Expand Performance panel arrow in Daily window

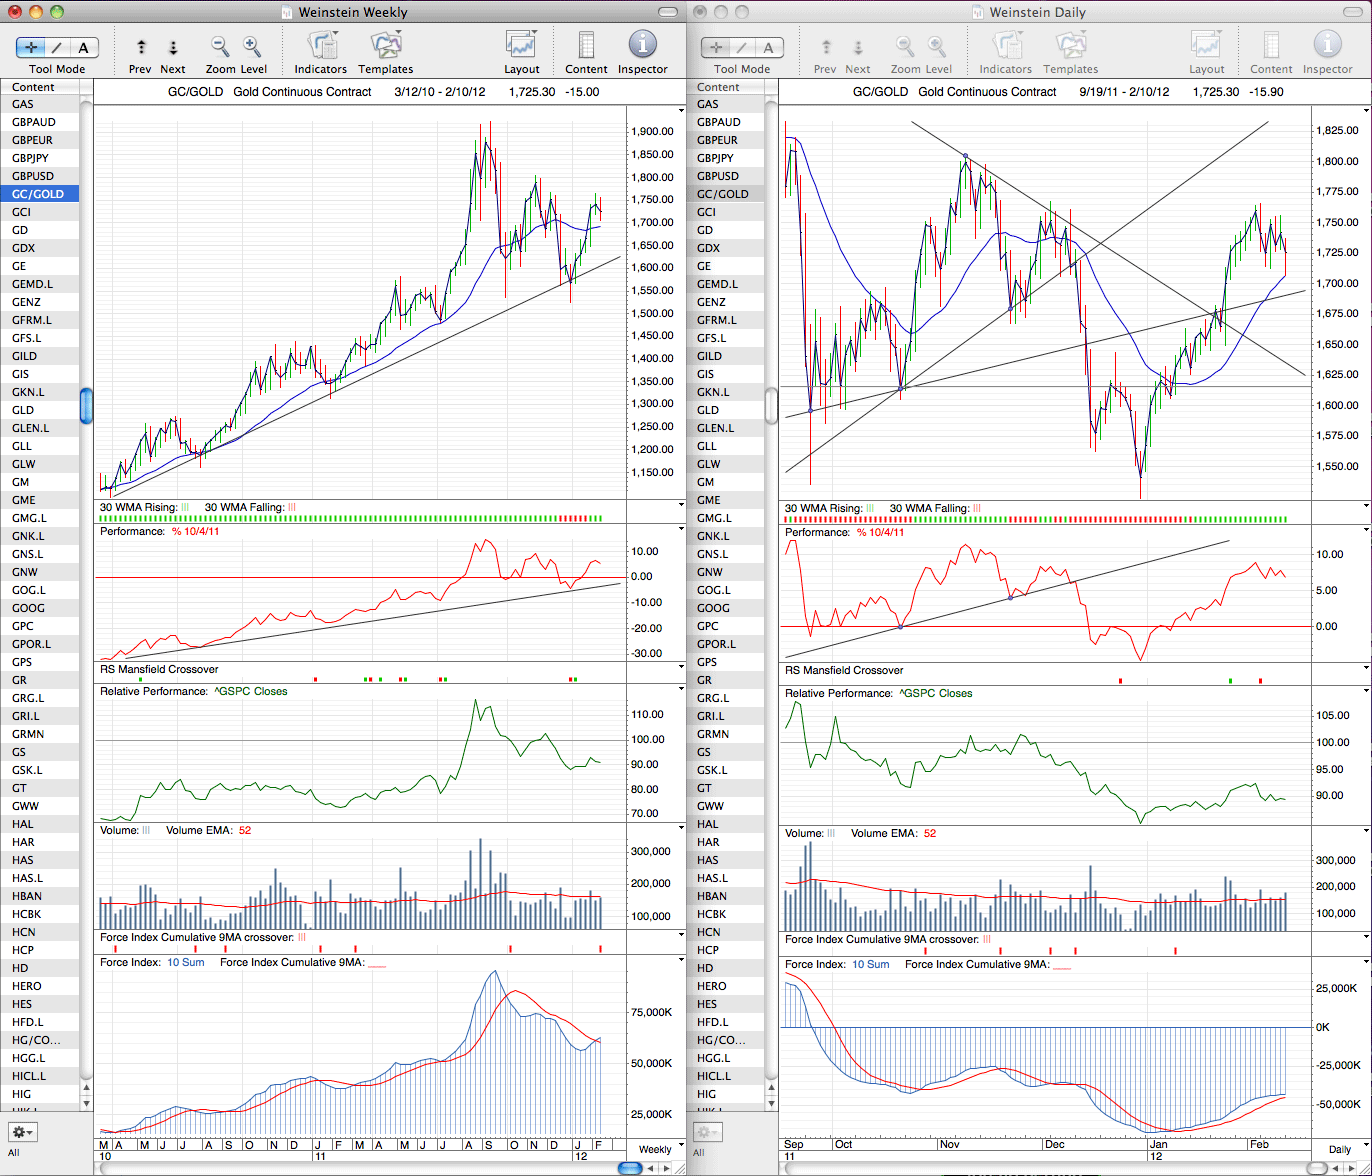click(x=1366, y=531)
